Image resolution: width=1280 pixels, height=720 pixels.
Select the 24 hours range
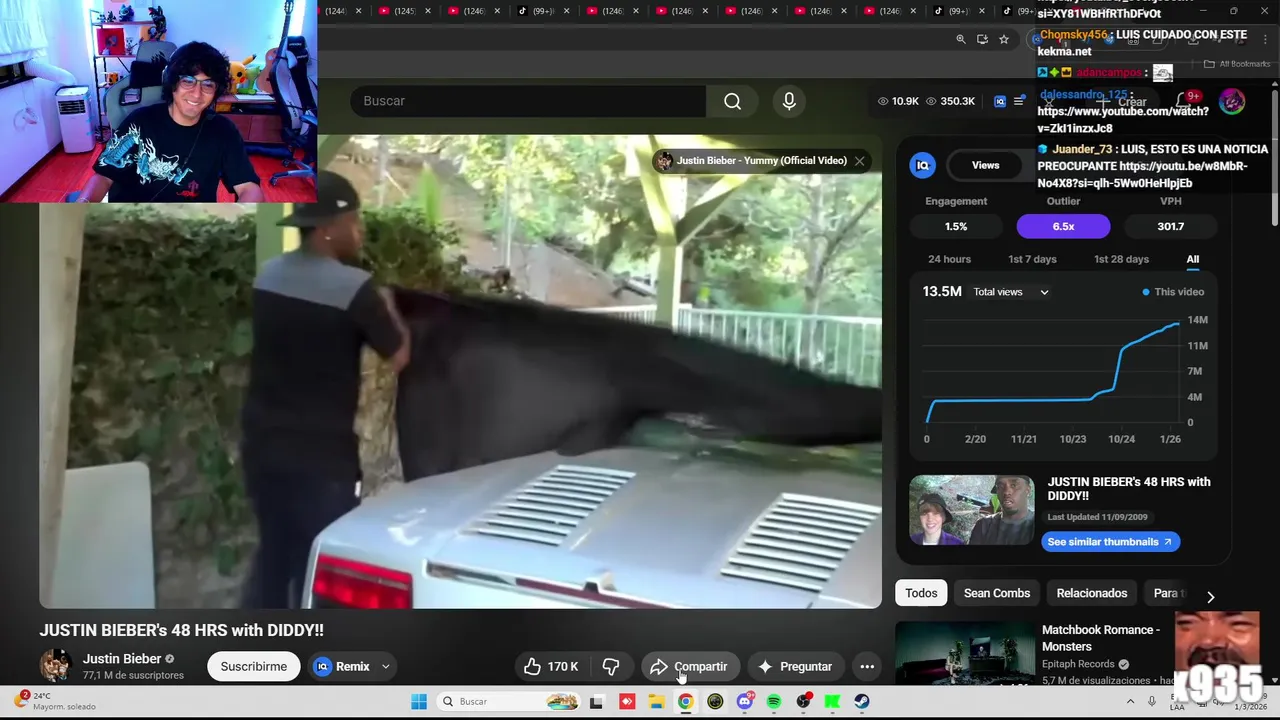coord(949,259)
